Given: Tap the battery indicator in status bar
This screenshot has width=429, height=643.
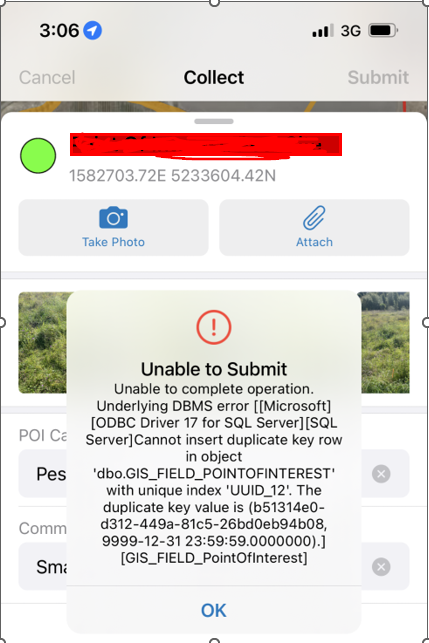Looking at the screenshot, I should (x=383, y=30).
